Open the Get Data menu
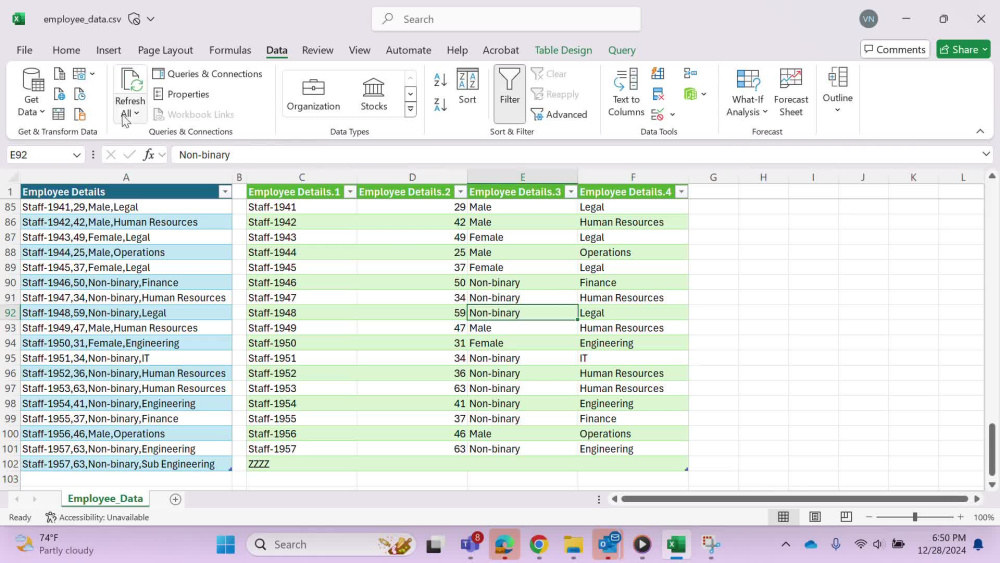Viewport: 1000px width, 563px height. point(31,93)
